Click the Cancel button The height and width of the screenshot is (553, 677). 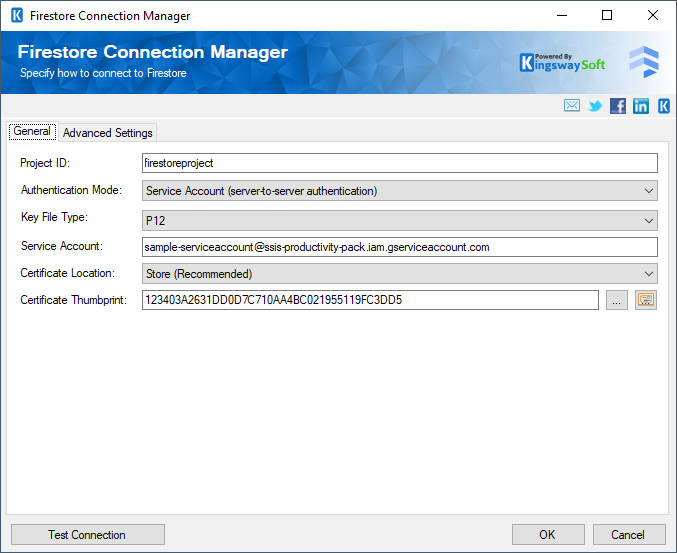(629, 534)
